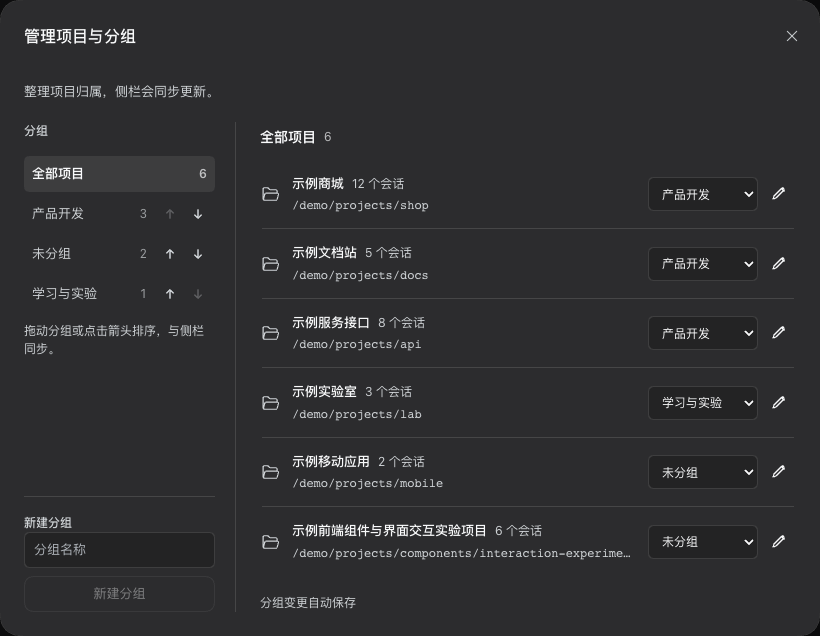Click the 2 个会话 count

pos(402,462)
